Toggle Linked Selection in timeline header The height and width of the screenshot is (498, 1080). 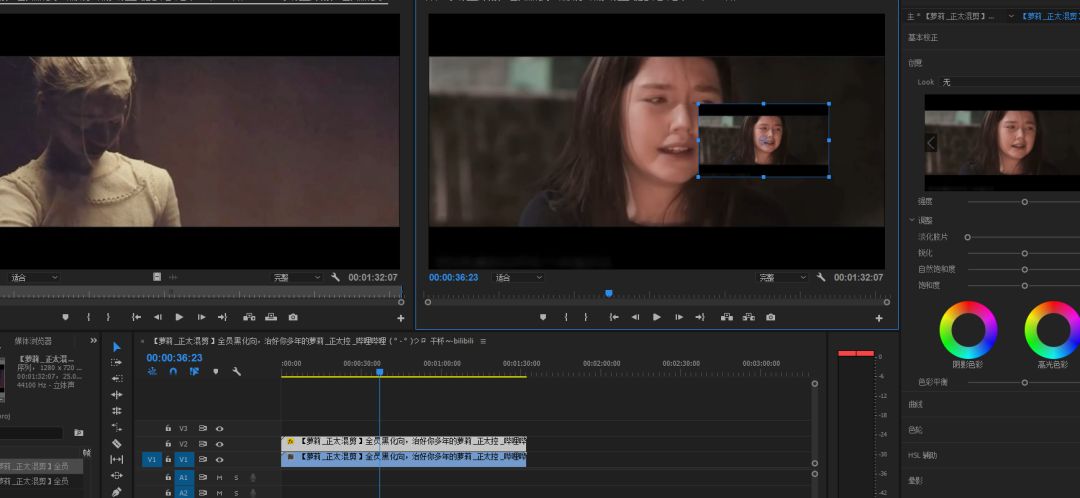194,371
